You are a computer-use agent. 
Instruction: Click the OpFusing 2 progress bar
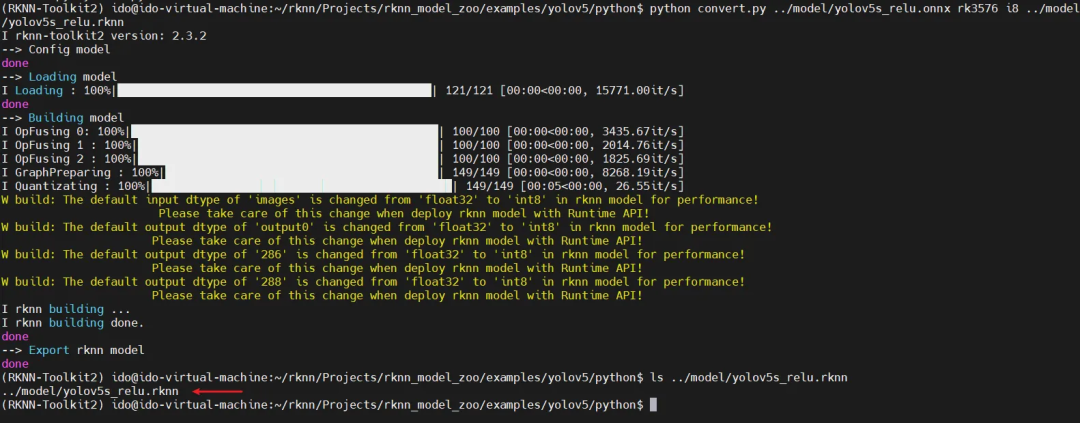click(288, 159)
